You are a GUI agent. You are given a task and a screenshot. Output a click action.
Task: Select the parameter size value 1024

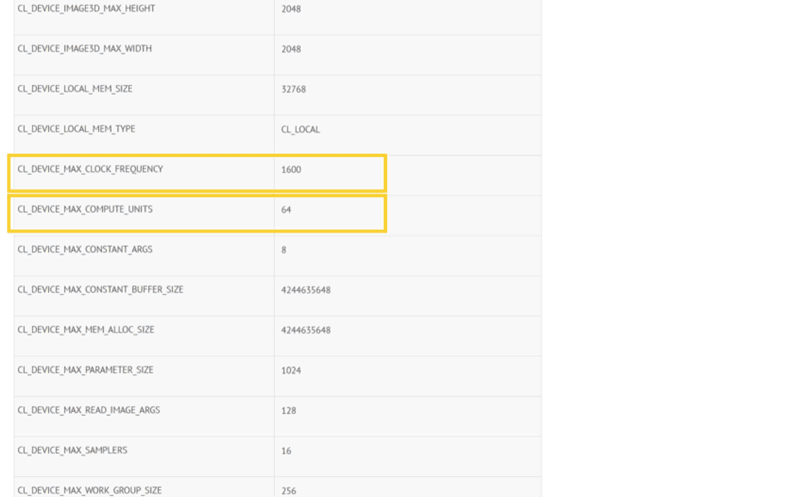291,370
